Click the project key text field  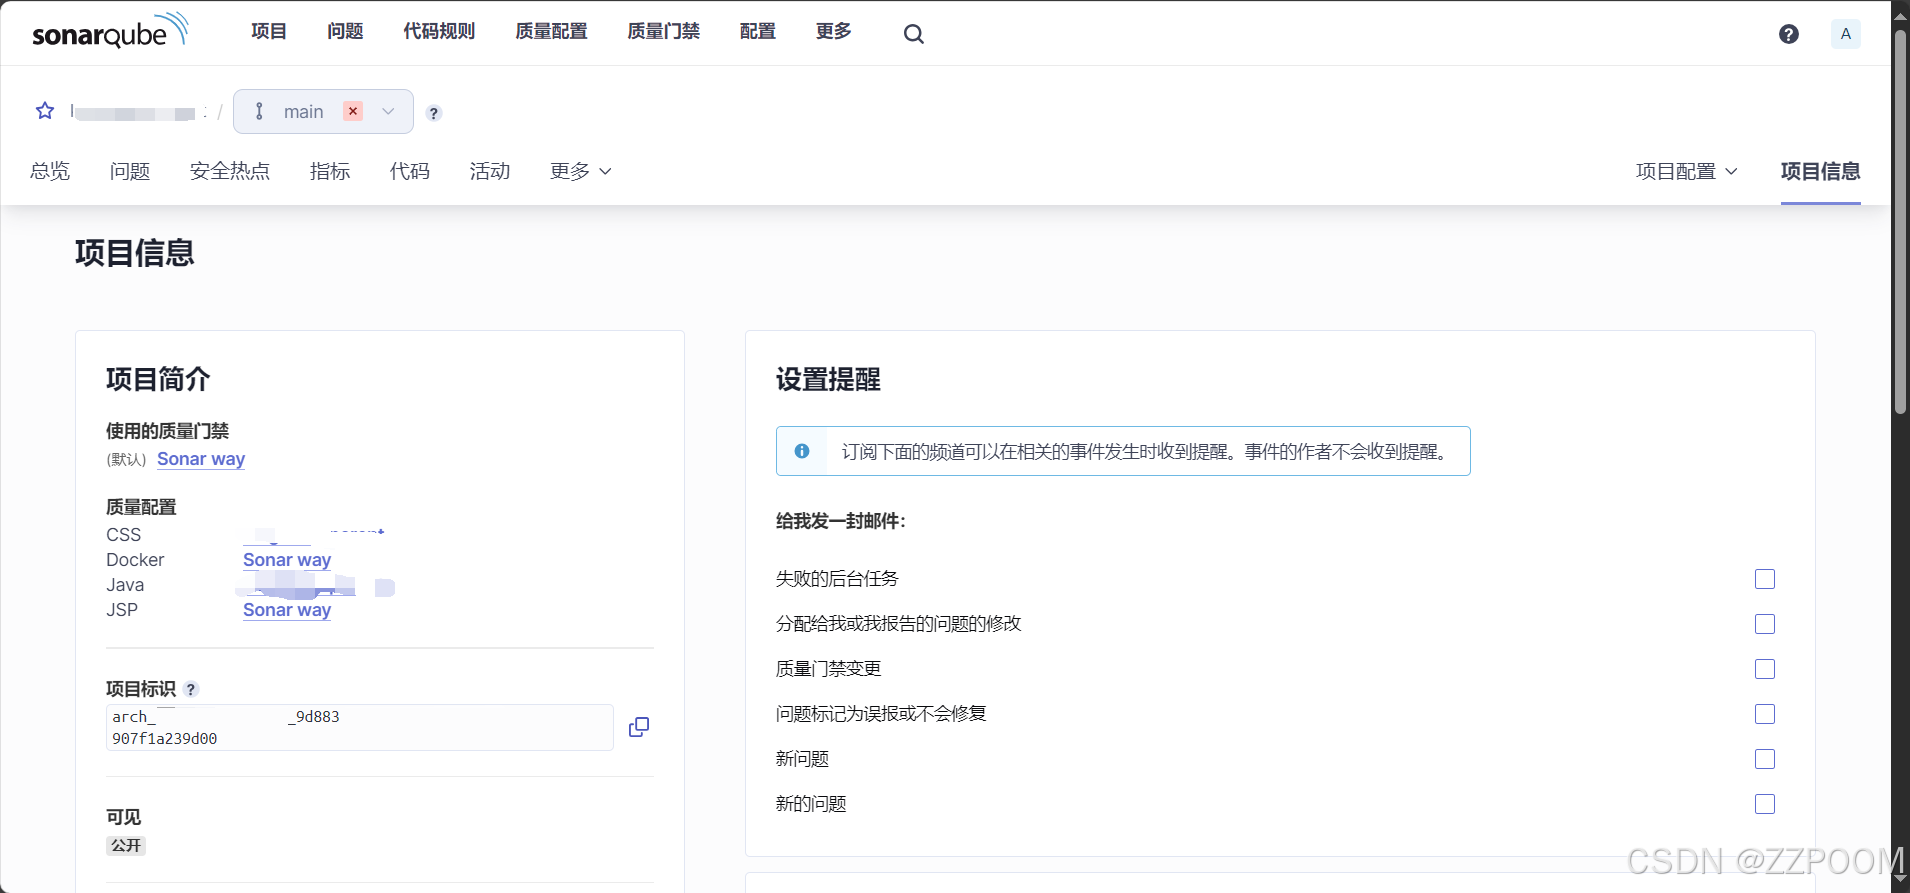360,728
